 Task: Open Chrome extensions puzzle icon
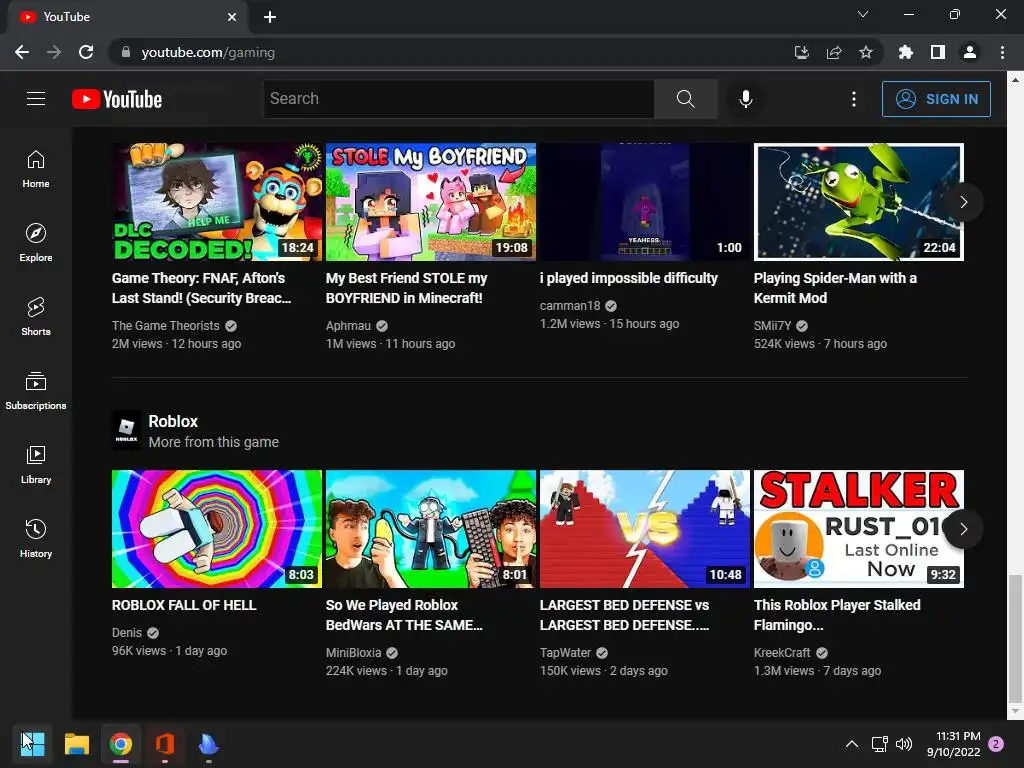point(905,52)
